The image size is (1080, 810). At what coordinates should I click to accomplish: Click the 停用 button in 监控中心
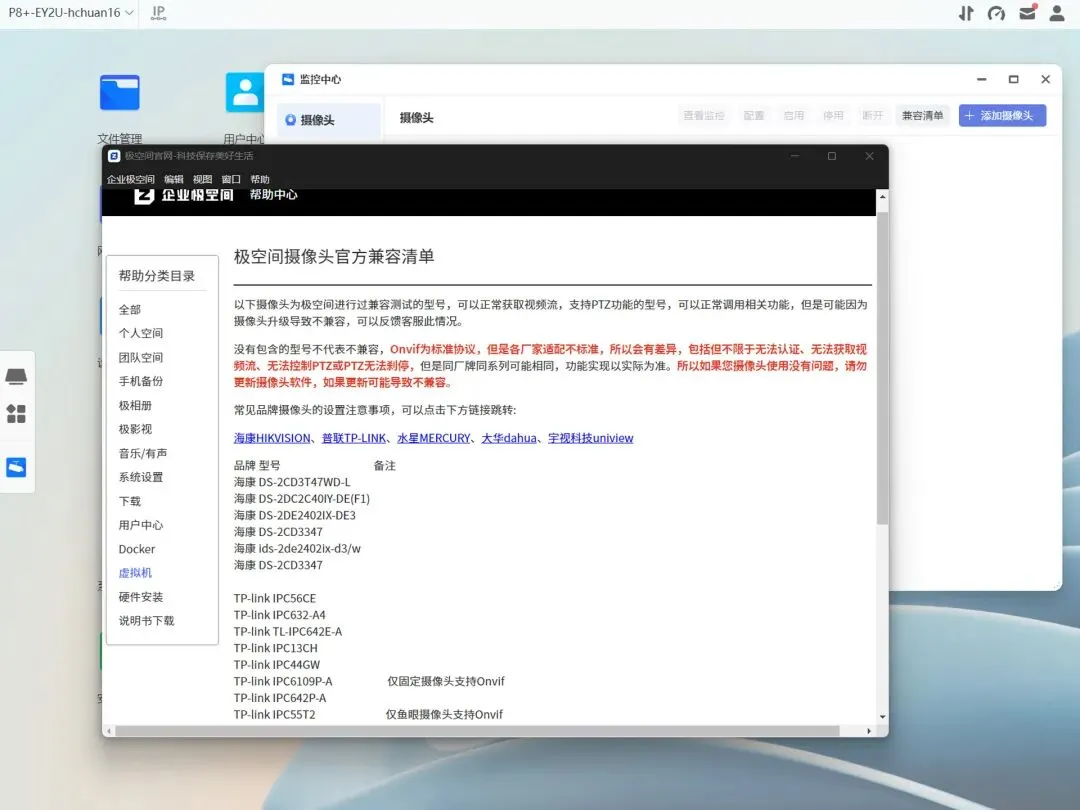click(x=833, y=116)
